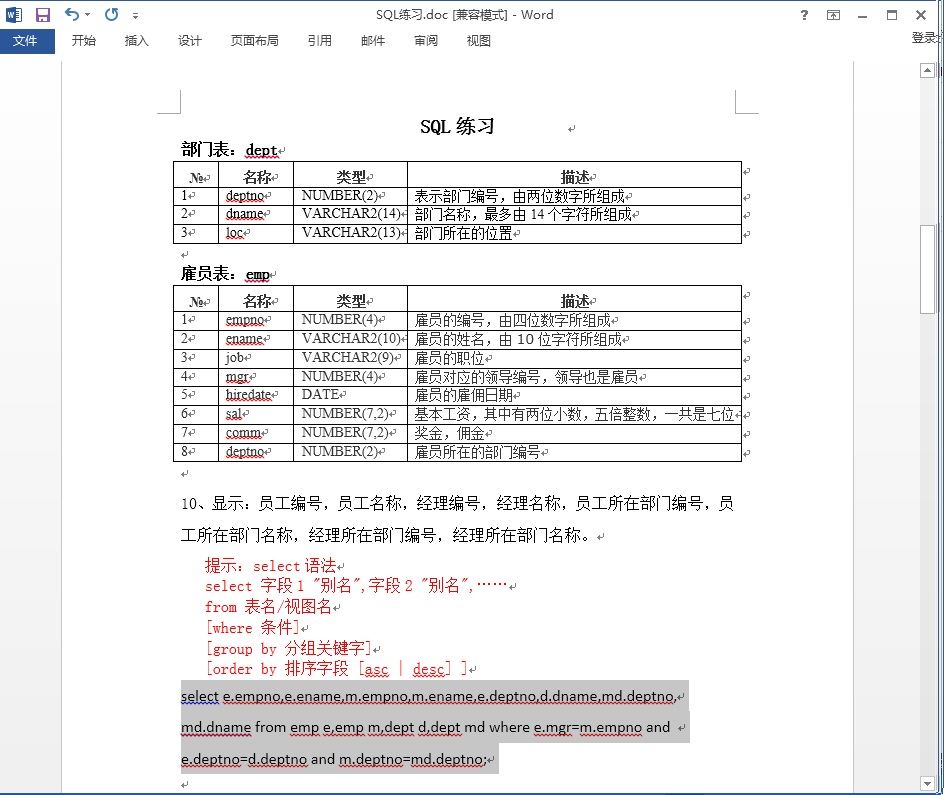Viewport: 944px width, 795px height.
Task: Click the 'VARCHAR2(14)' cell
Action: click(x=350, y=214)
